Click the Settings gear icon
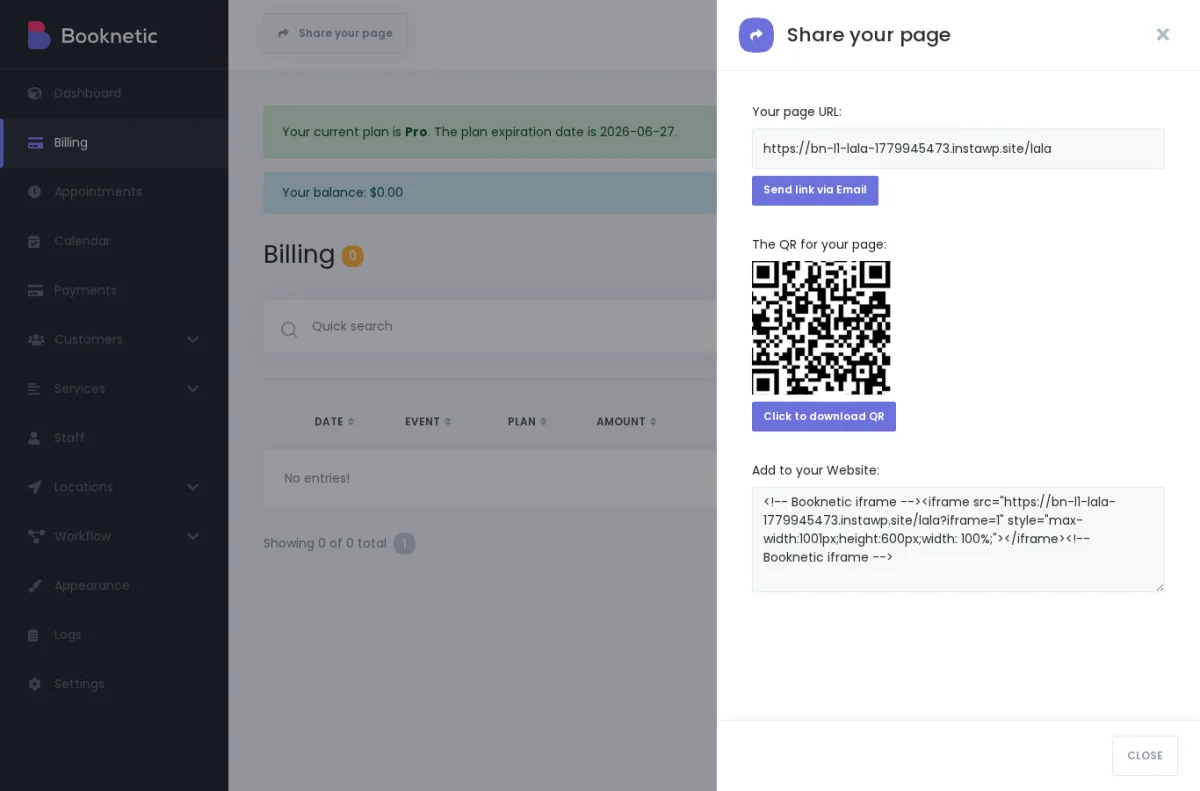 pyautogui.click(x=35, y=684)
